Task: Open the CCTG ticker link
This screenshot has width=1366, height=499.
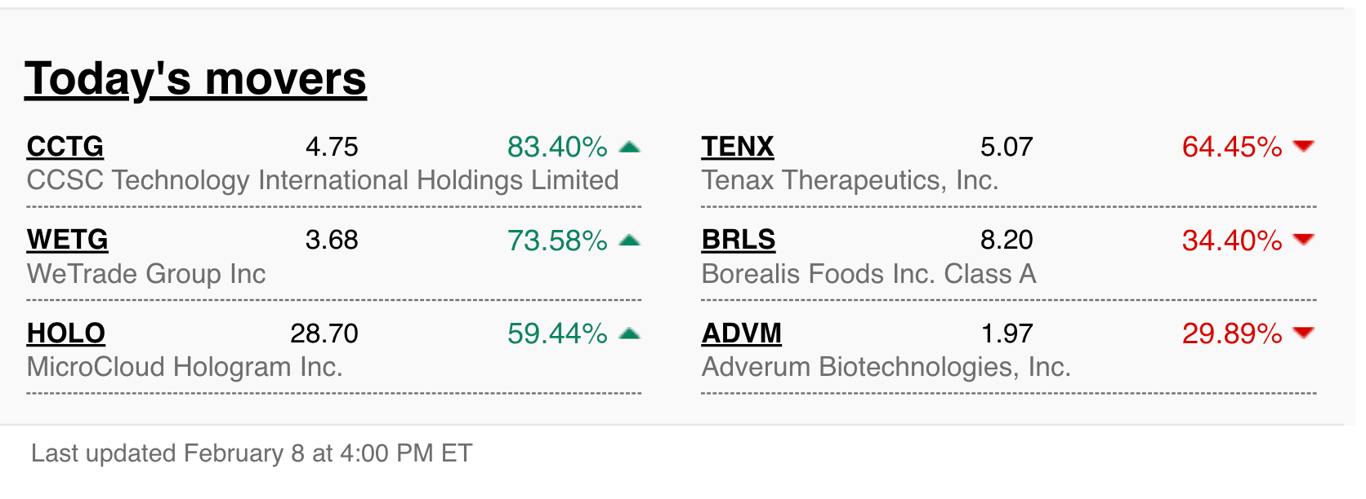Action: (x=65, y=147)
